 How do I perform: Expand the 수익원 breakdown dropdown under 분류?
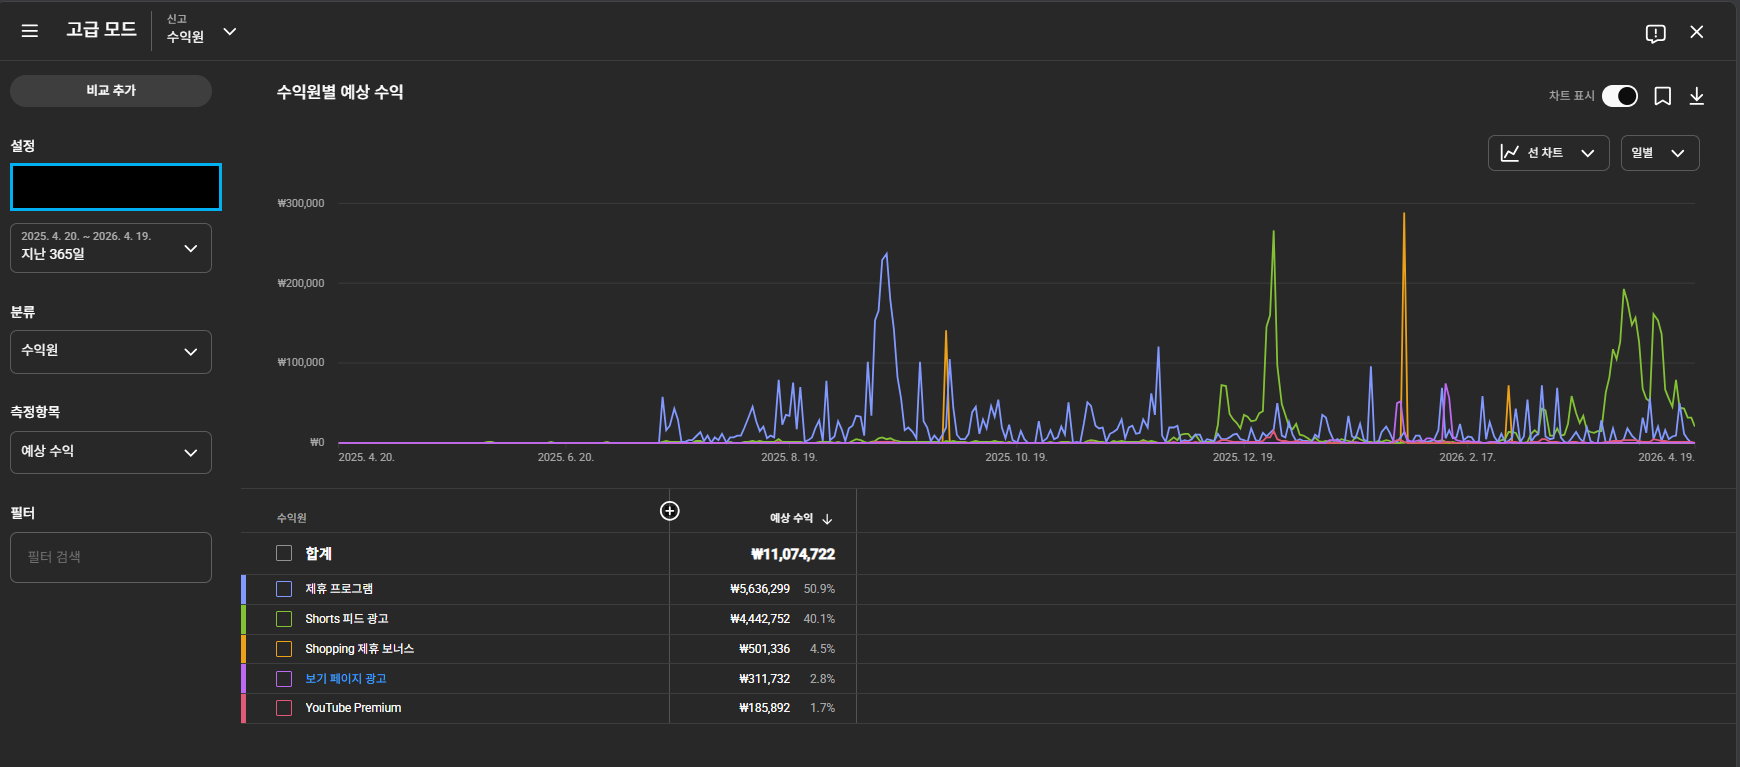[111, 351]
